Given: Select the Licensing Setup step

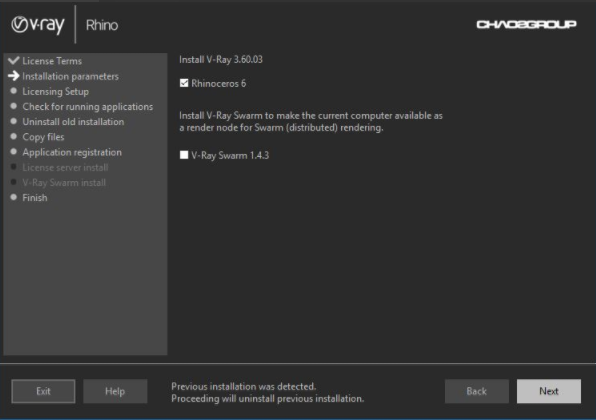Looking at the screenshot, I should [55, 92].
